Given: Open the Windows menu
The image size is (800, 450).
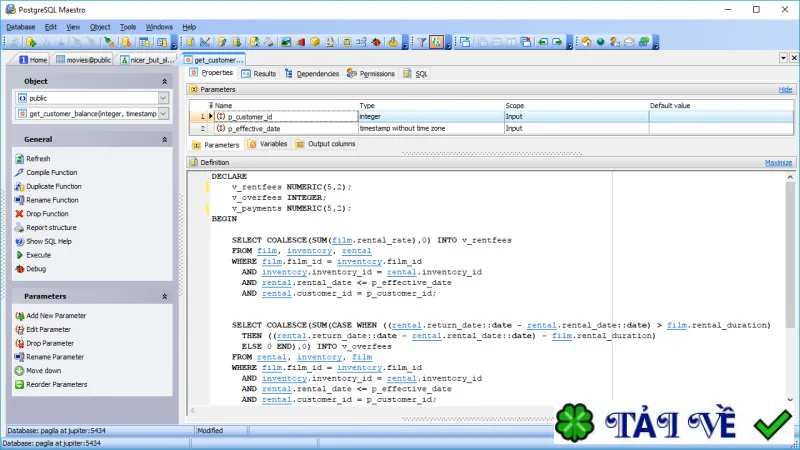Looking at the screenshot, I should [x=159, y=27].
